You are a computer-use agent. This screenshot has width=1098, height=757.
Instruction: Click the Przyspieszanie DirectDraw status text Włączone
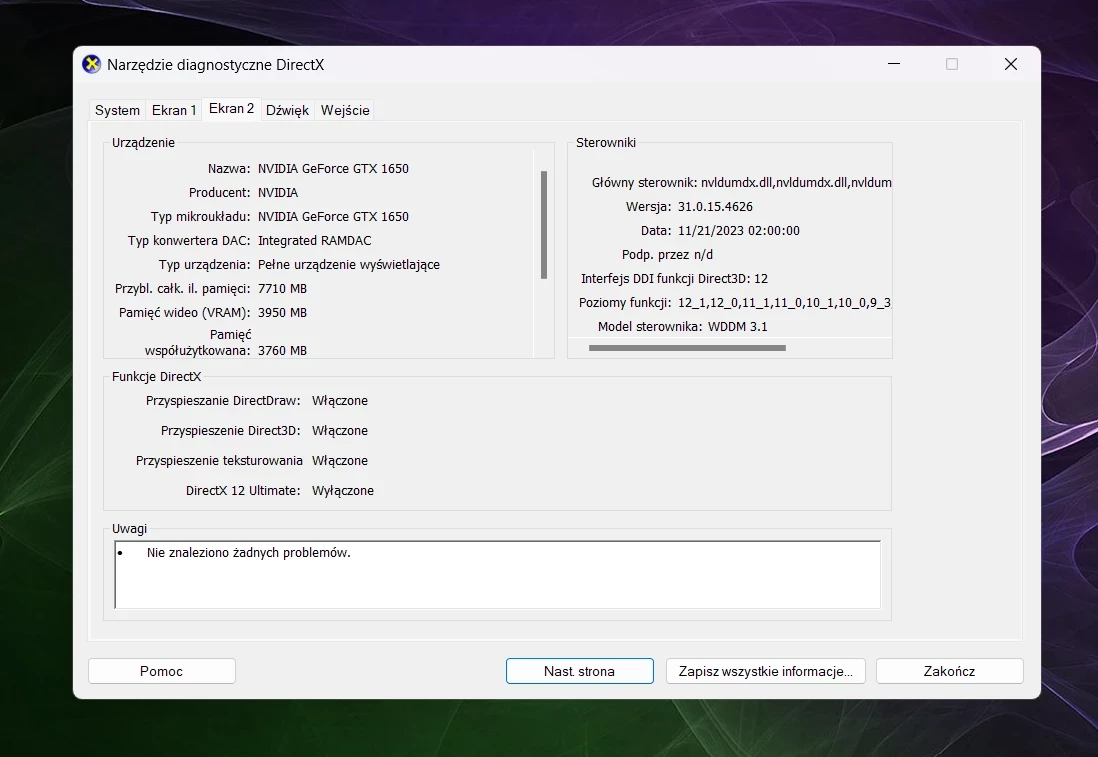340,400
